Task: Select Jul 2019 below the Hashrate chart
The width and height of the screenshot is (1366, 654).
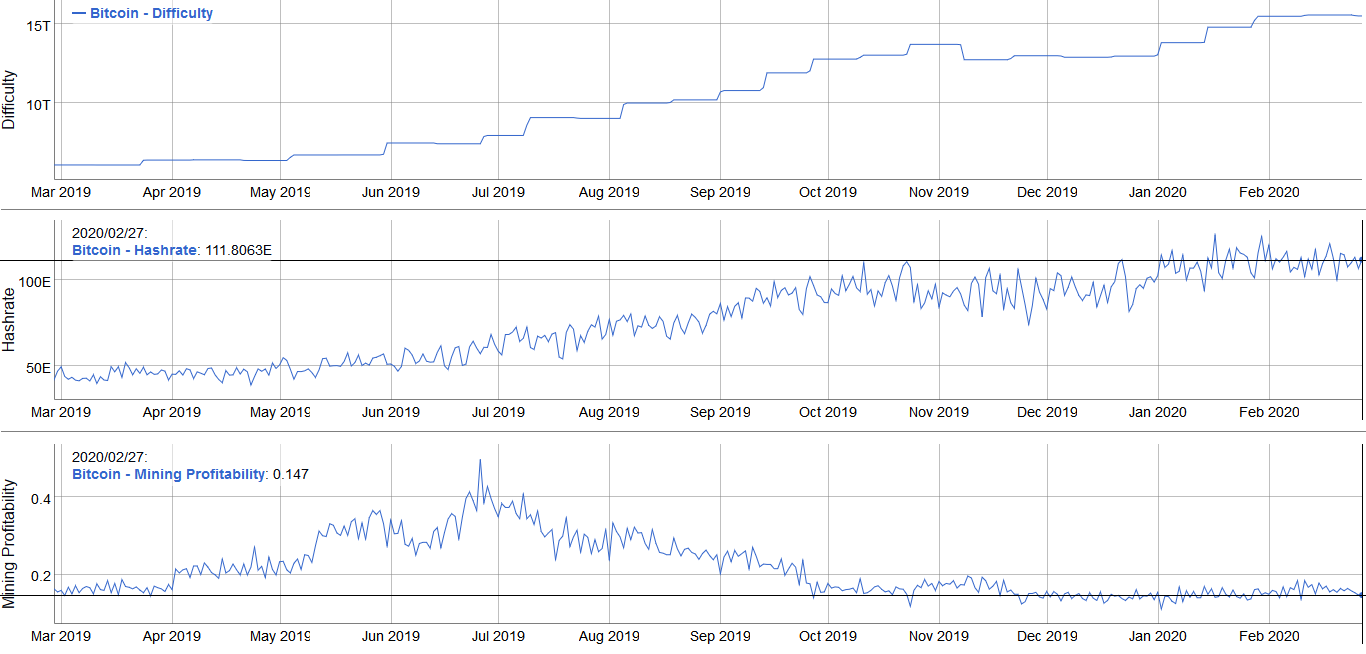Action: [x=497, y=412]
